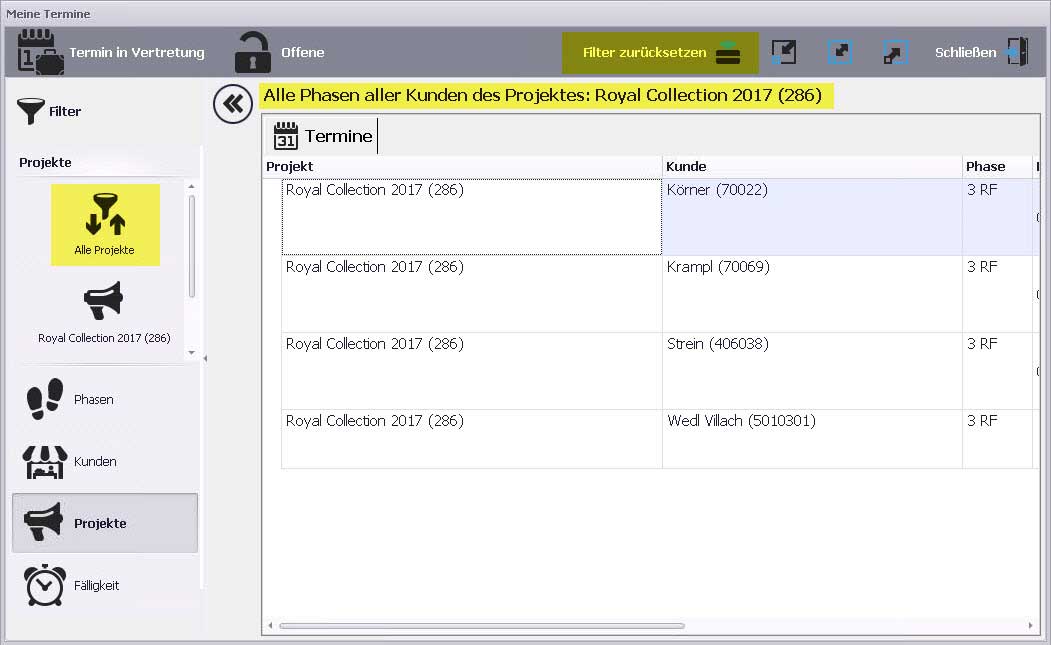This screenshot has height=645, width=1051.
Task: Switch to the Termine tab
Action: [324, 136]
